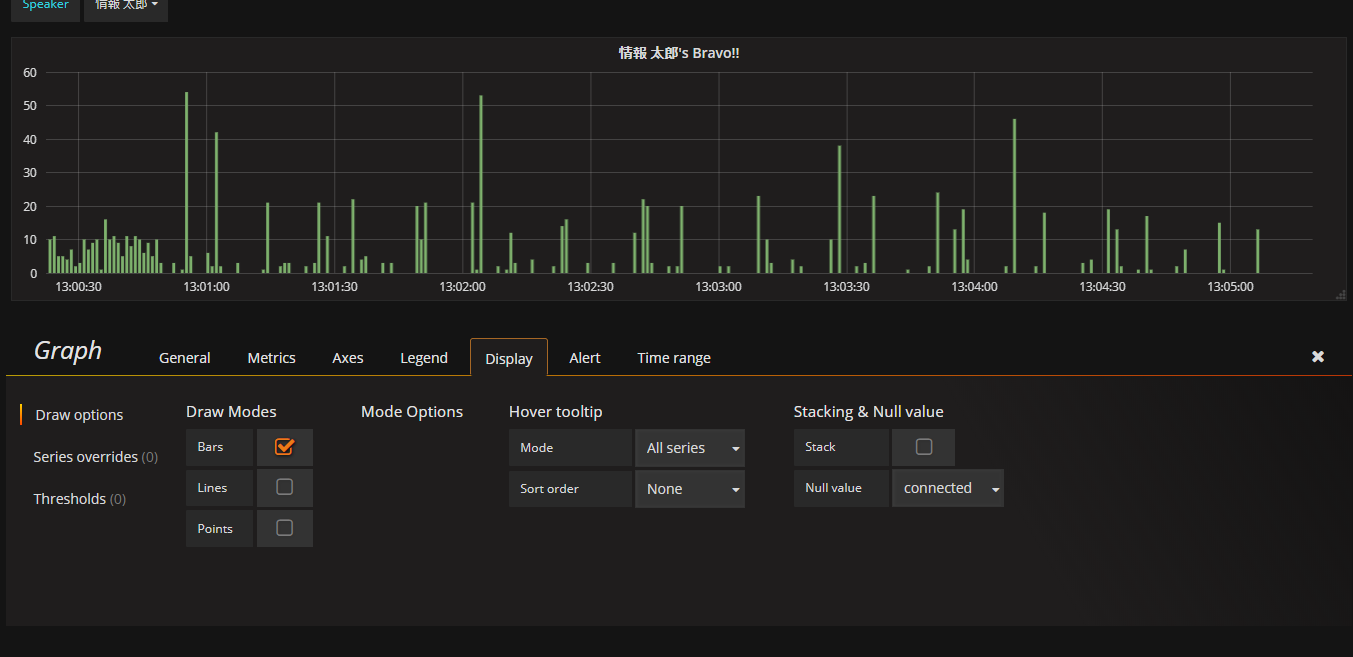Open the speaker name dropdown

coord(126,6)
